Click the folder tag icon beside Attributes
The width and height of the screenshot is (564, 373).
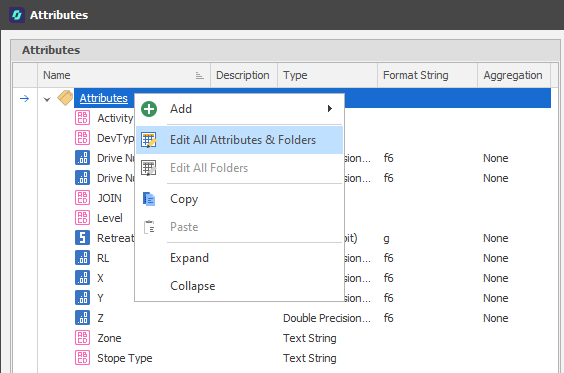pyautogui.click(x=65, y=98)
